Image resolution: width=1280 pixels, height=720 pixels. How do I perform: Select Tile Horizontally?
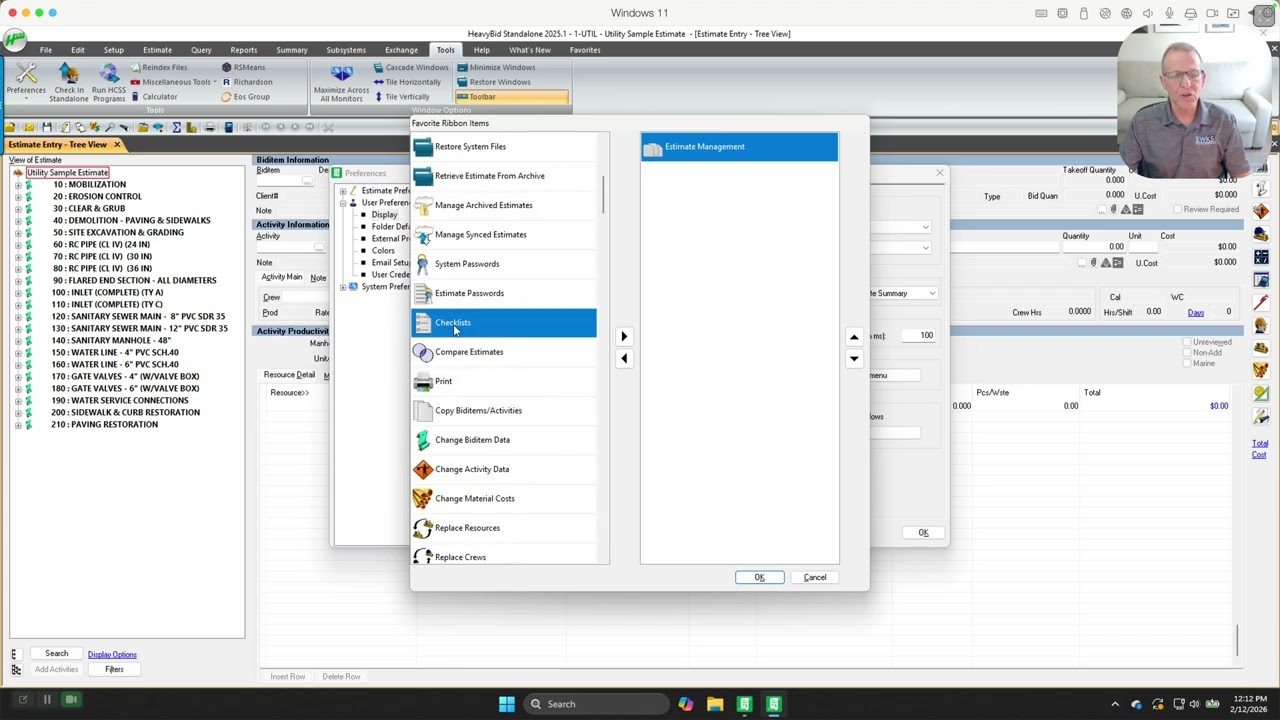(x=407, y=82)
